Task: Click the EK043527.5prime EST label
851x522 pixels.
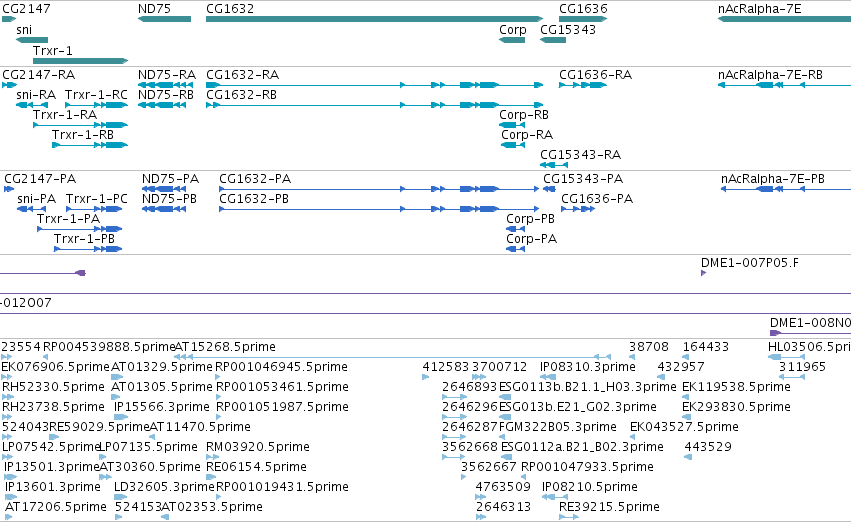Action: coord(684,427)
